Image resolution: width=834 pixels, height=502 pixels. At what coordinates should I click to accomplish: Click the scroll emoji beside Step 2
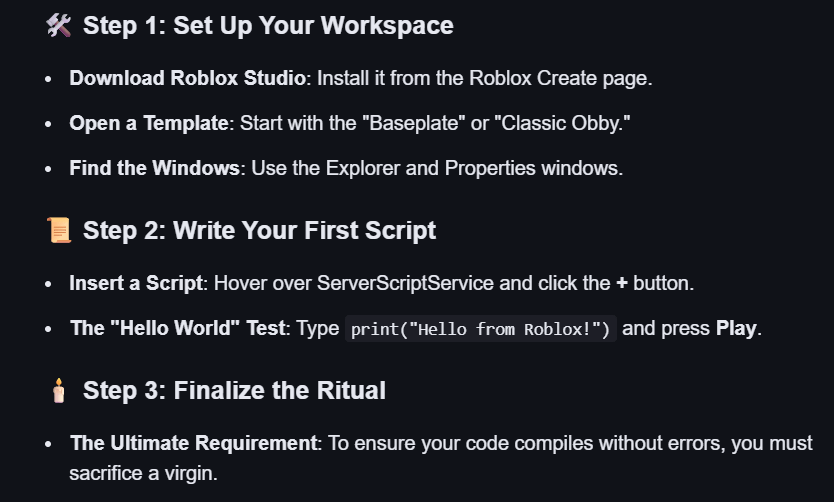[x=58, y=231]
